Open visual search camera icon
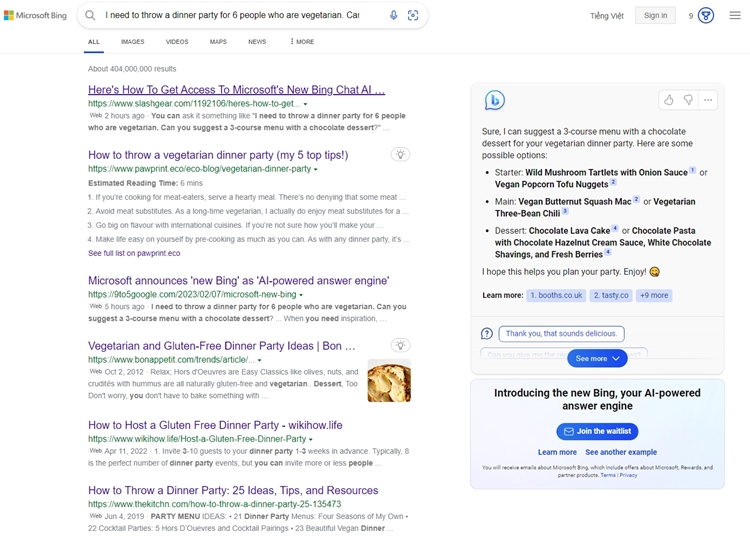Image resolution: width=750 pixels, height=536 pixels. (x=413, y=15)
